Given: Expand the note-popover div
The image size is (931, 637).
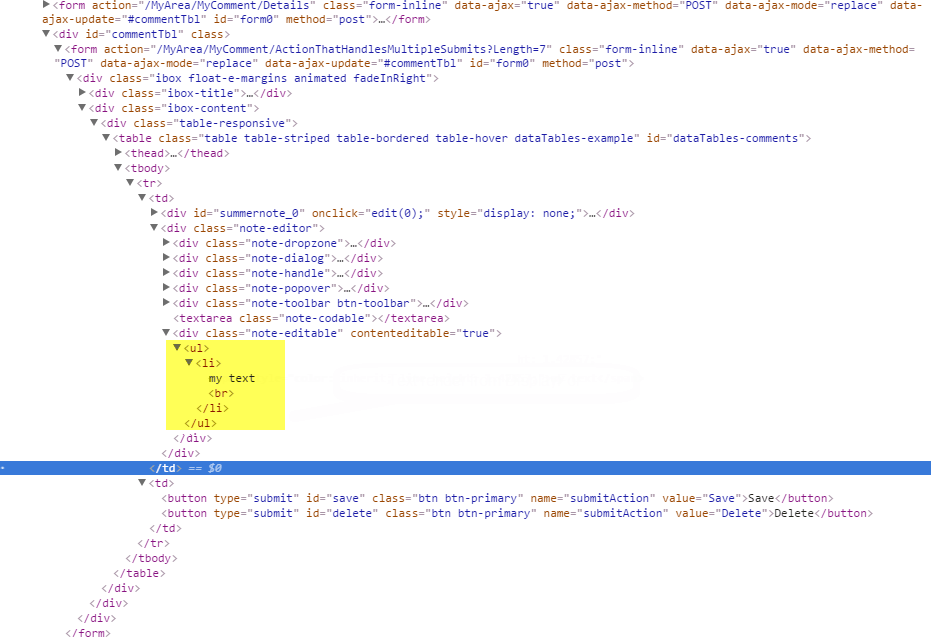Looking at the screenshot, I should pyautogui.click(x=168, y=288).
